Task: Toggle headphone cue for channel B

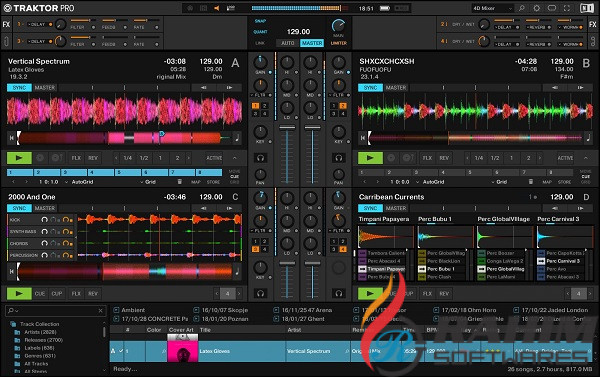Action: (x=339, y=158)
